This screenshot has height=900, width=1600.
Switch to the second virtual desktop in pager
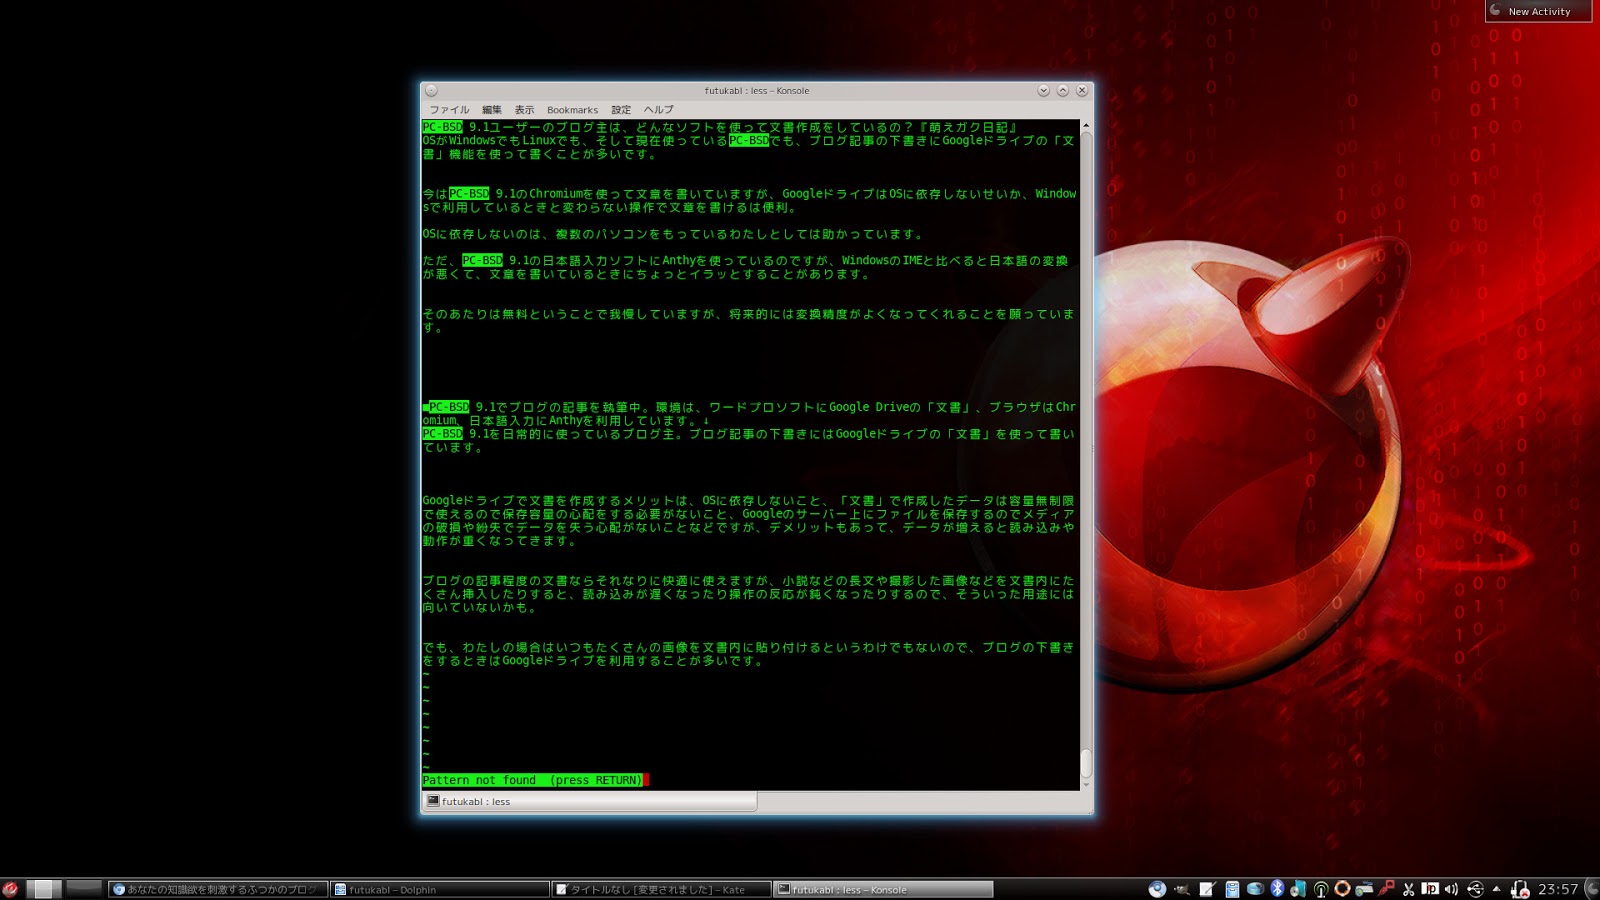coord(84,889)
